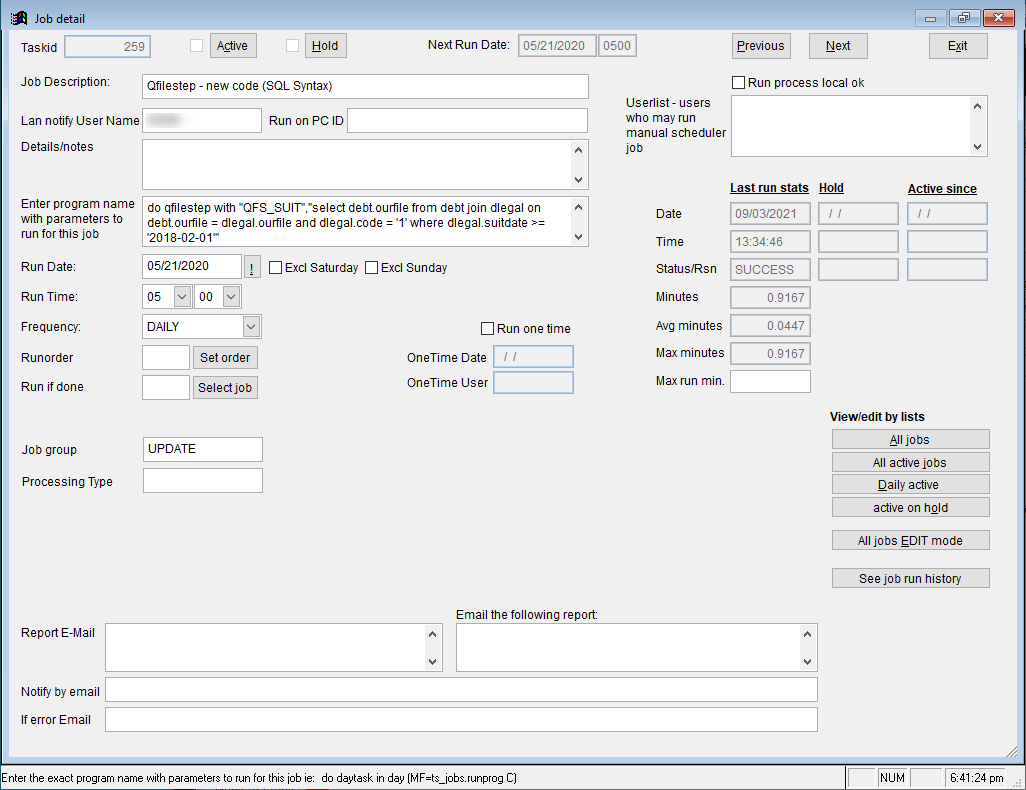1026x790 pixels.
Task: Go to Next job
Action: [x=838, y=46]
